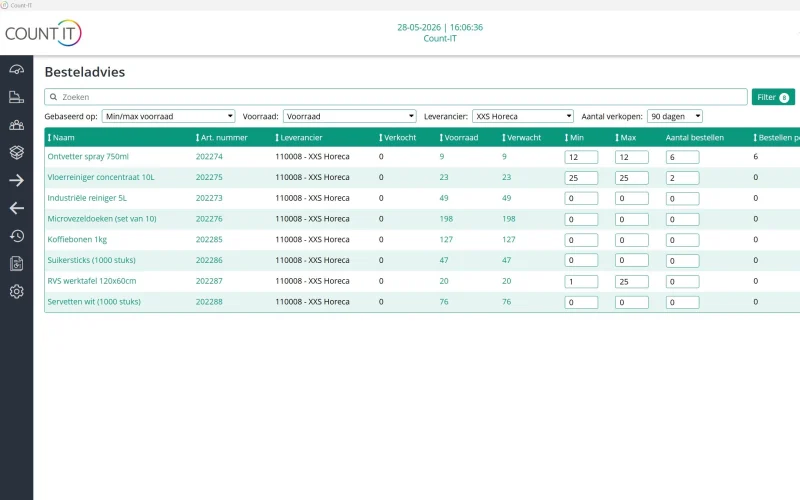Image resolution: width=800 pixels, height=500 pixels.
Task: Click Voorraad value 198 for Microvezeldoeken
Action: 446,219
